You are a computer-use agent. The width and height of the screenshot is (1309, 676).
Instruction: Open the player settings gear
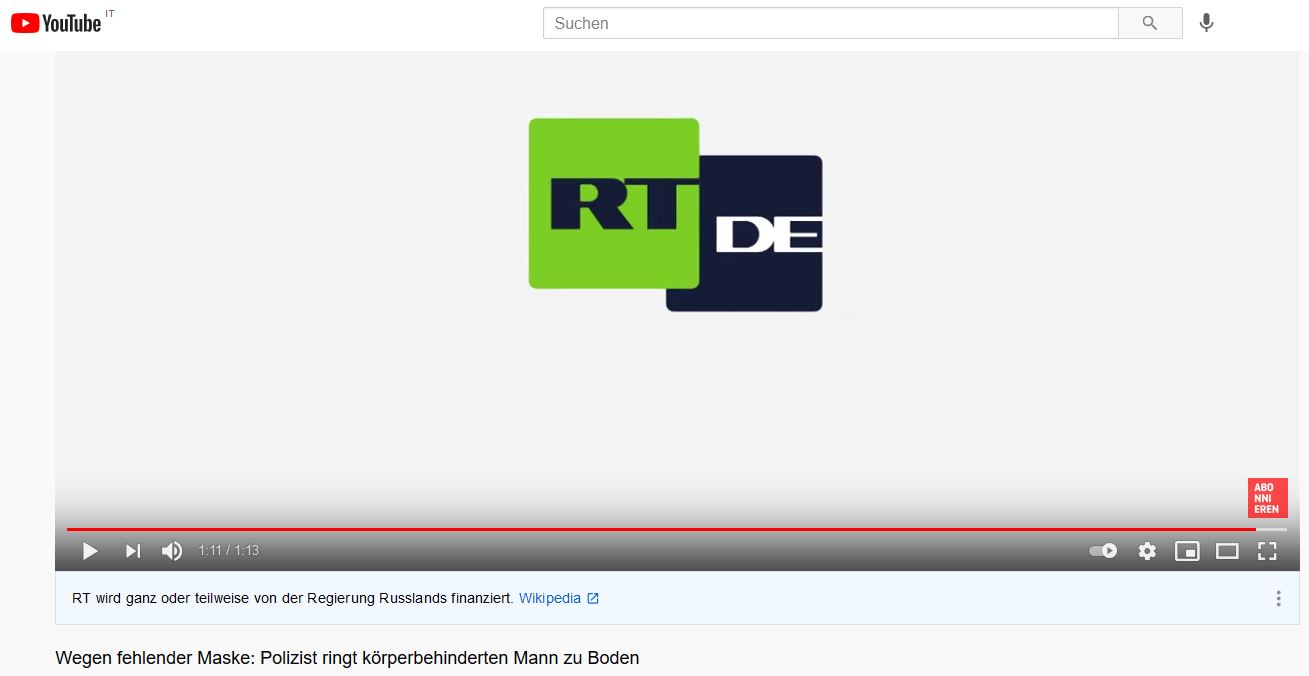coord(1147,551)
